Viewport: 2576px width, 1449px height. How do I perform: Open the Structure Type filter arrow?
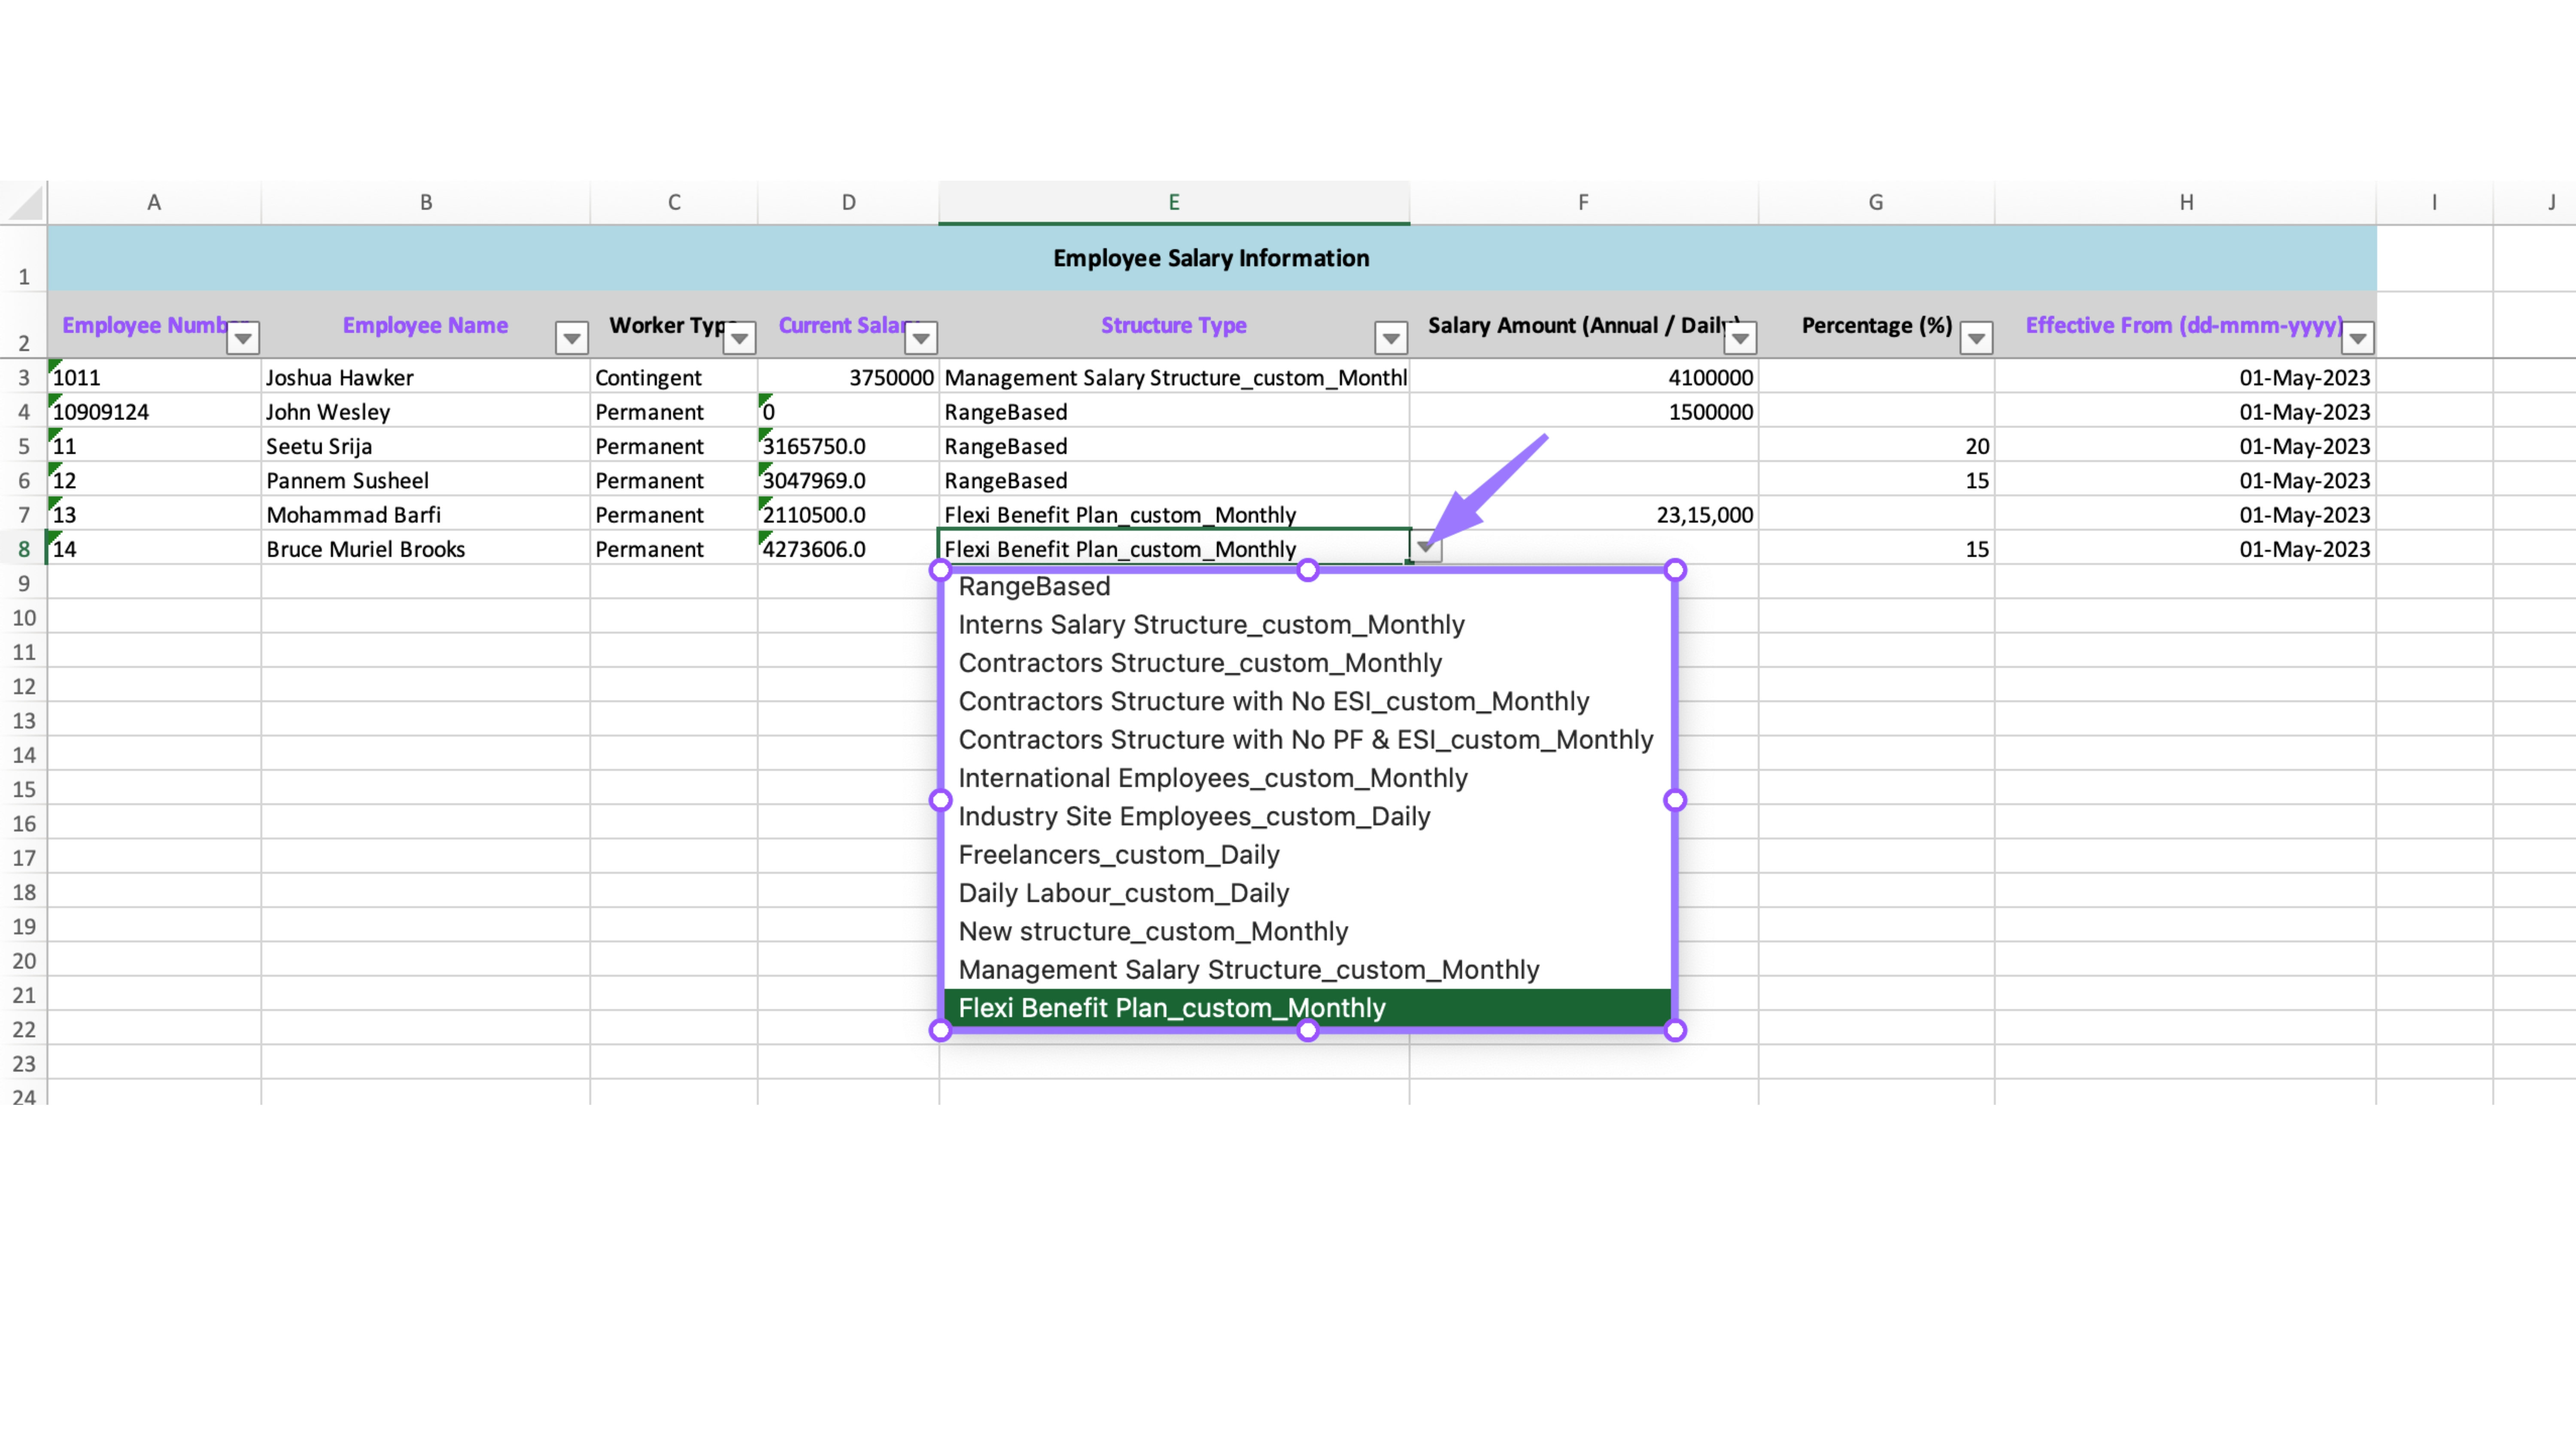click(1390, 338)
